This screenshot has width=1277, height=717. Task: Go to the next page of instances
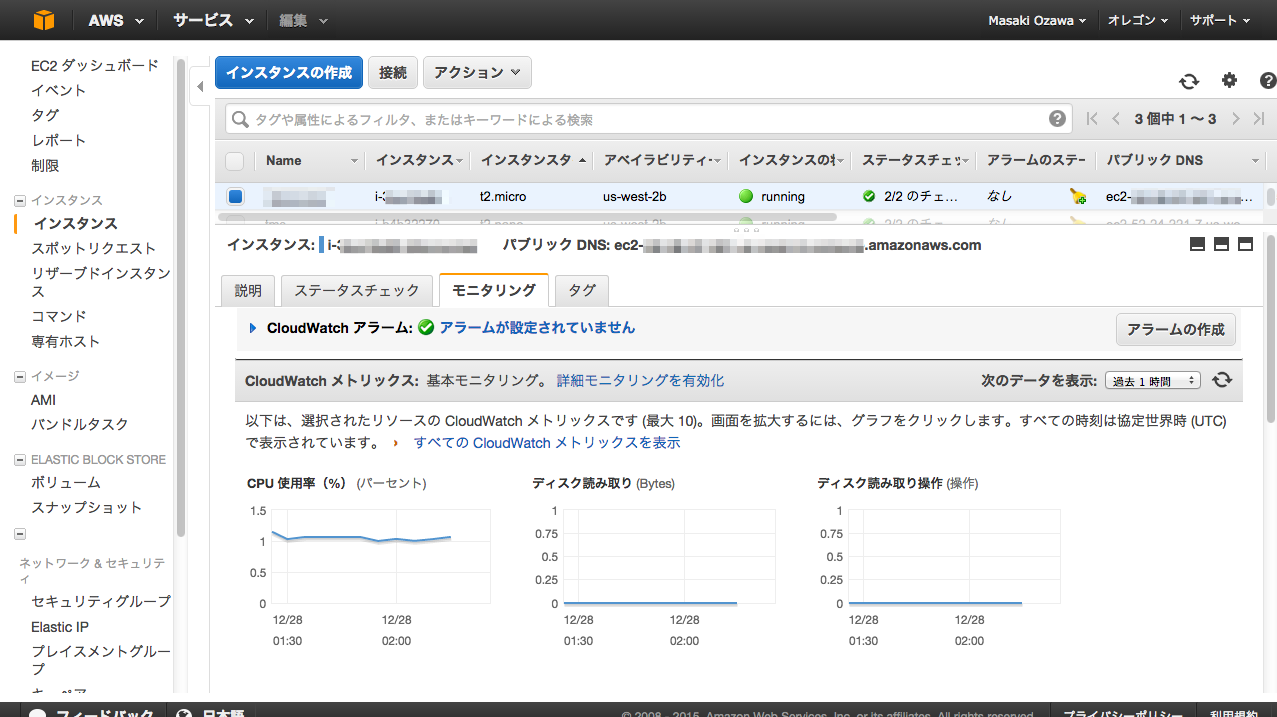coord(1235,119)
